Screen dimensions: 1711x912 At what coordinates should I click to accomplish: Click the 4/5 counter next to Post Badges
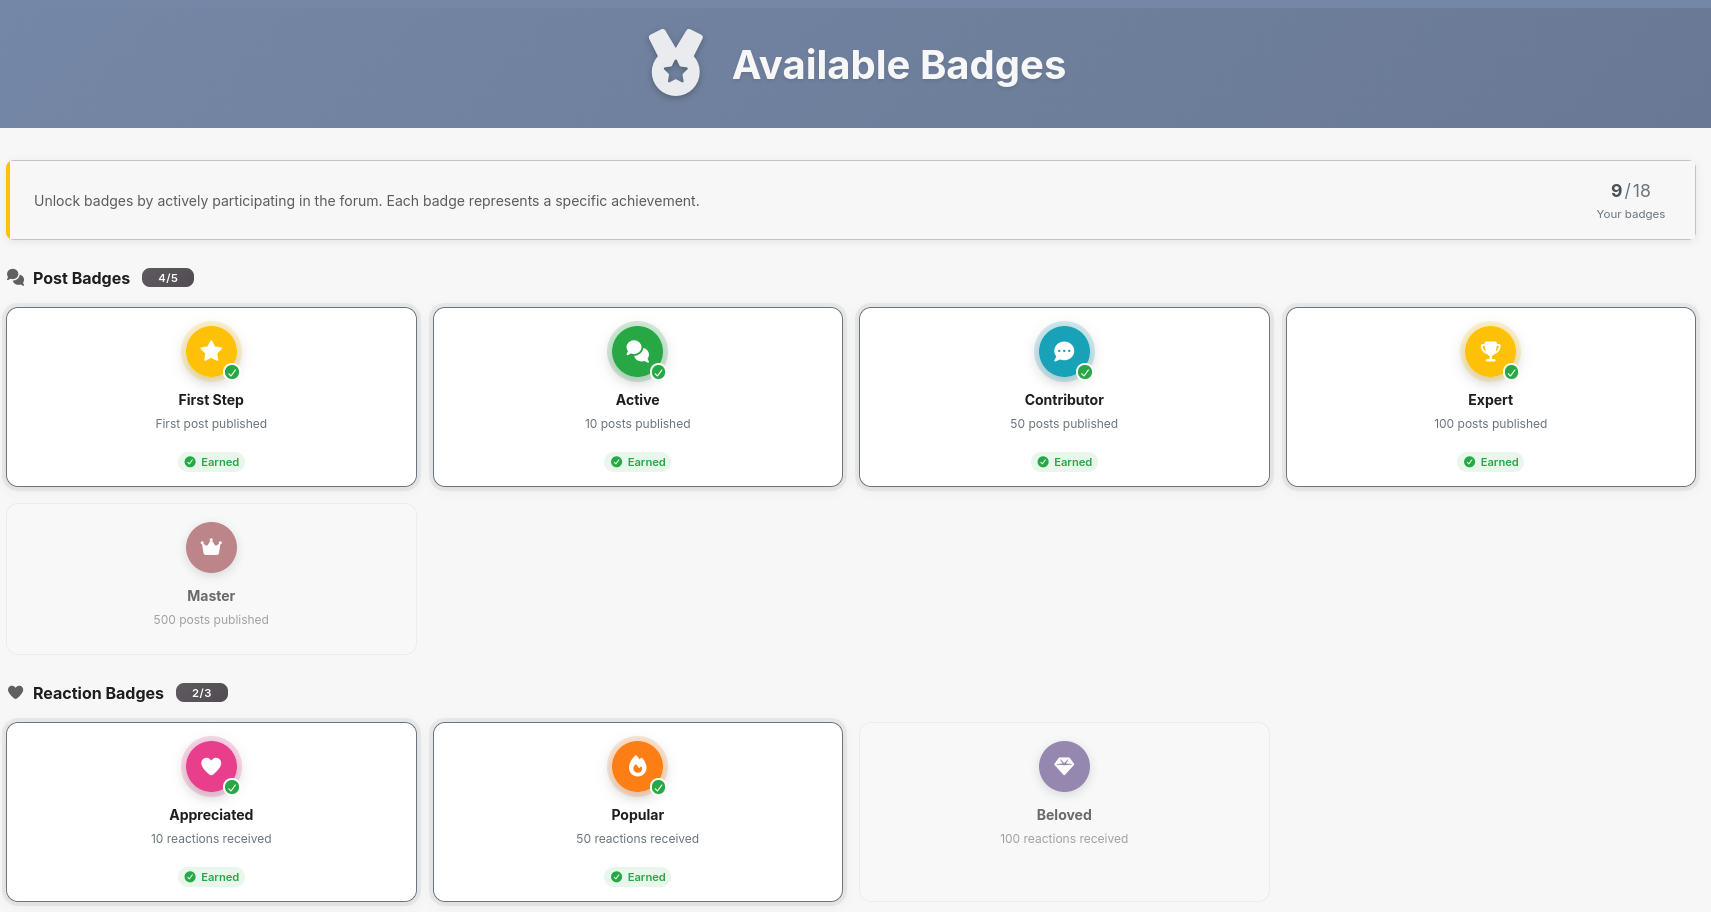point(168,278)
